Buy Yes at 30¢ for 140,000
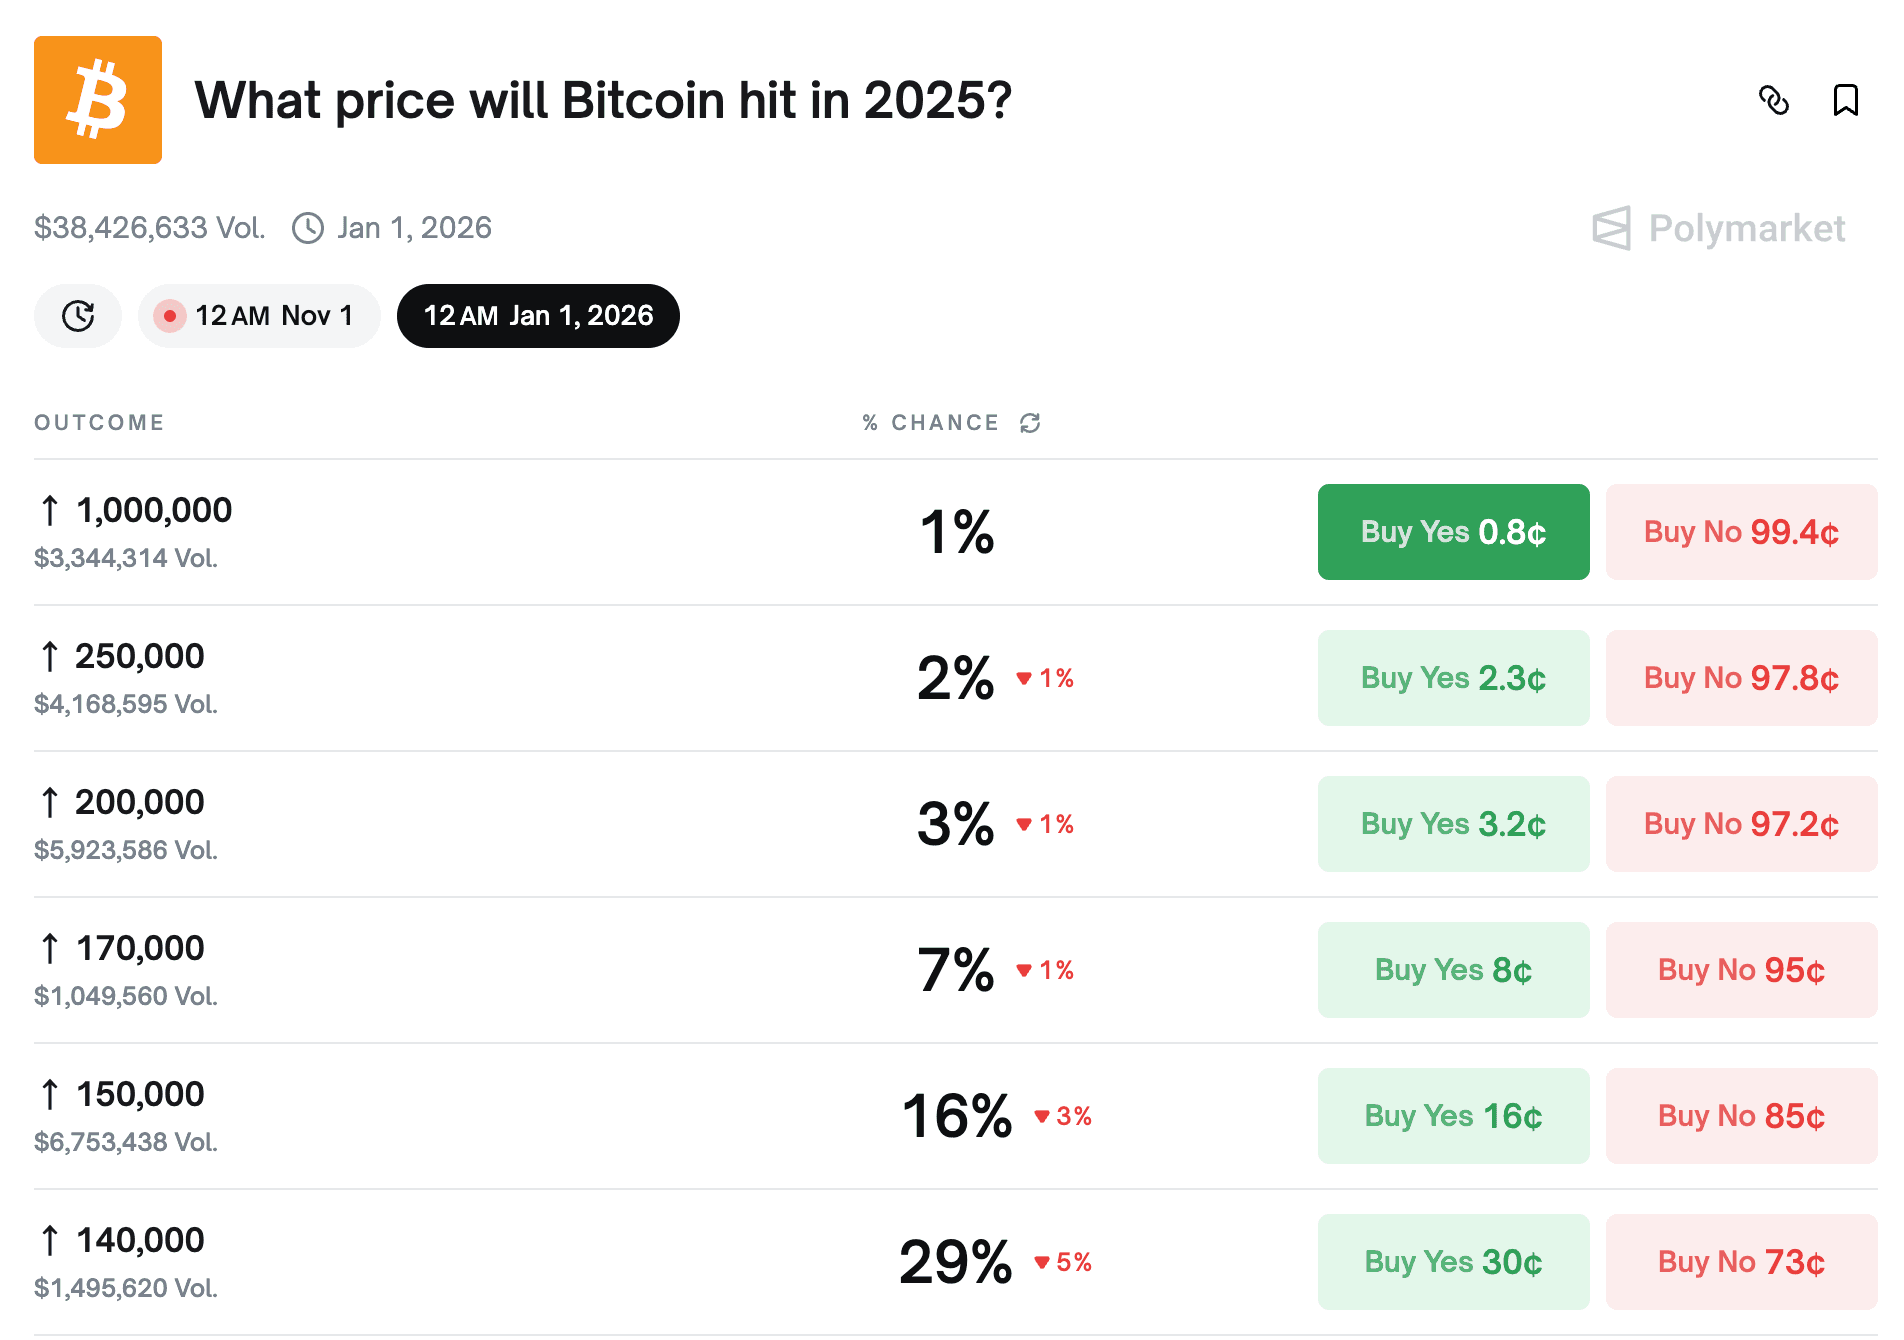Image resolution: width=1904 pixels, height=1340 pixels. point(1453,1262)
